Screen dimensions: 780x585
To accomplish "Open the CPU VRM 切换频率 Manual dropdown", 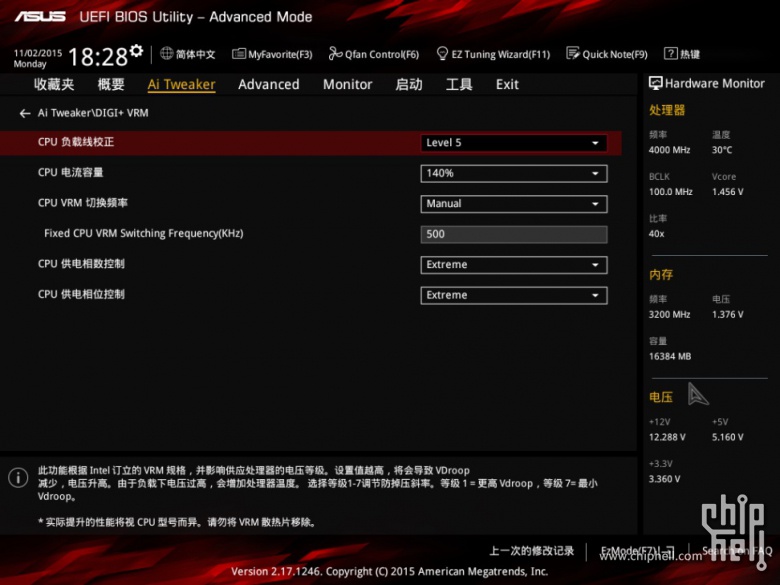I will 513,204.
